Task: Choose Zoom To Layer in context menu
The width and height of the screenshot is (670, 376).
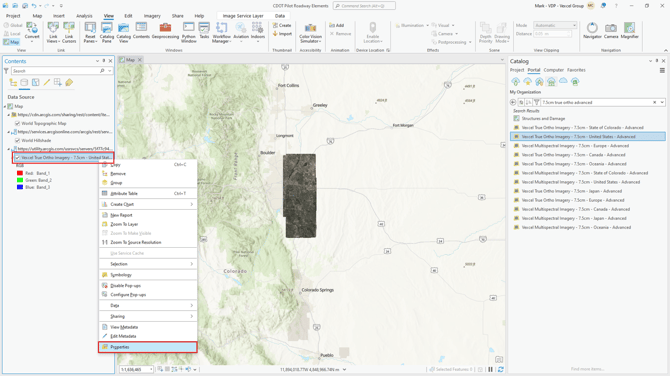Action: [148, 224]
